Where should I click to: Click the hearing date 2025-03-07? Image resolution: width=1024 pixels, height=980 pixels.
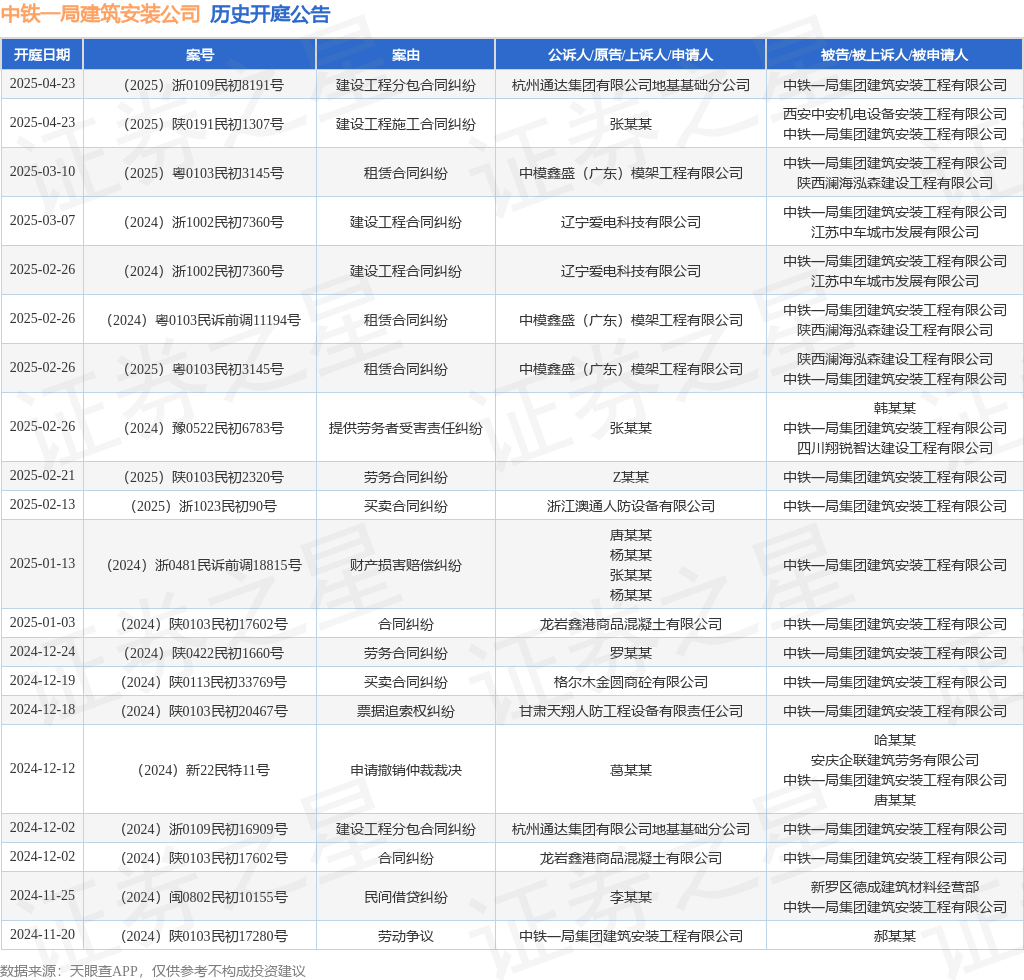click(42, 220)
